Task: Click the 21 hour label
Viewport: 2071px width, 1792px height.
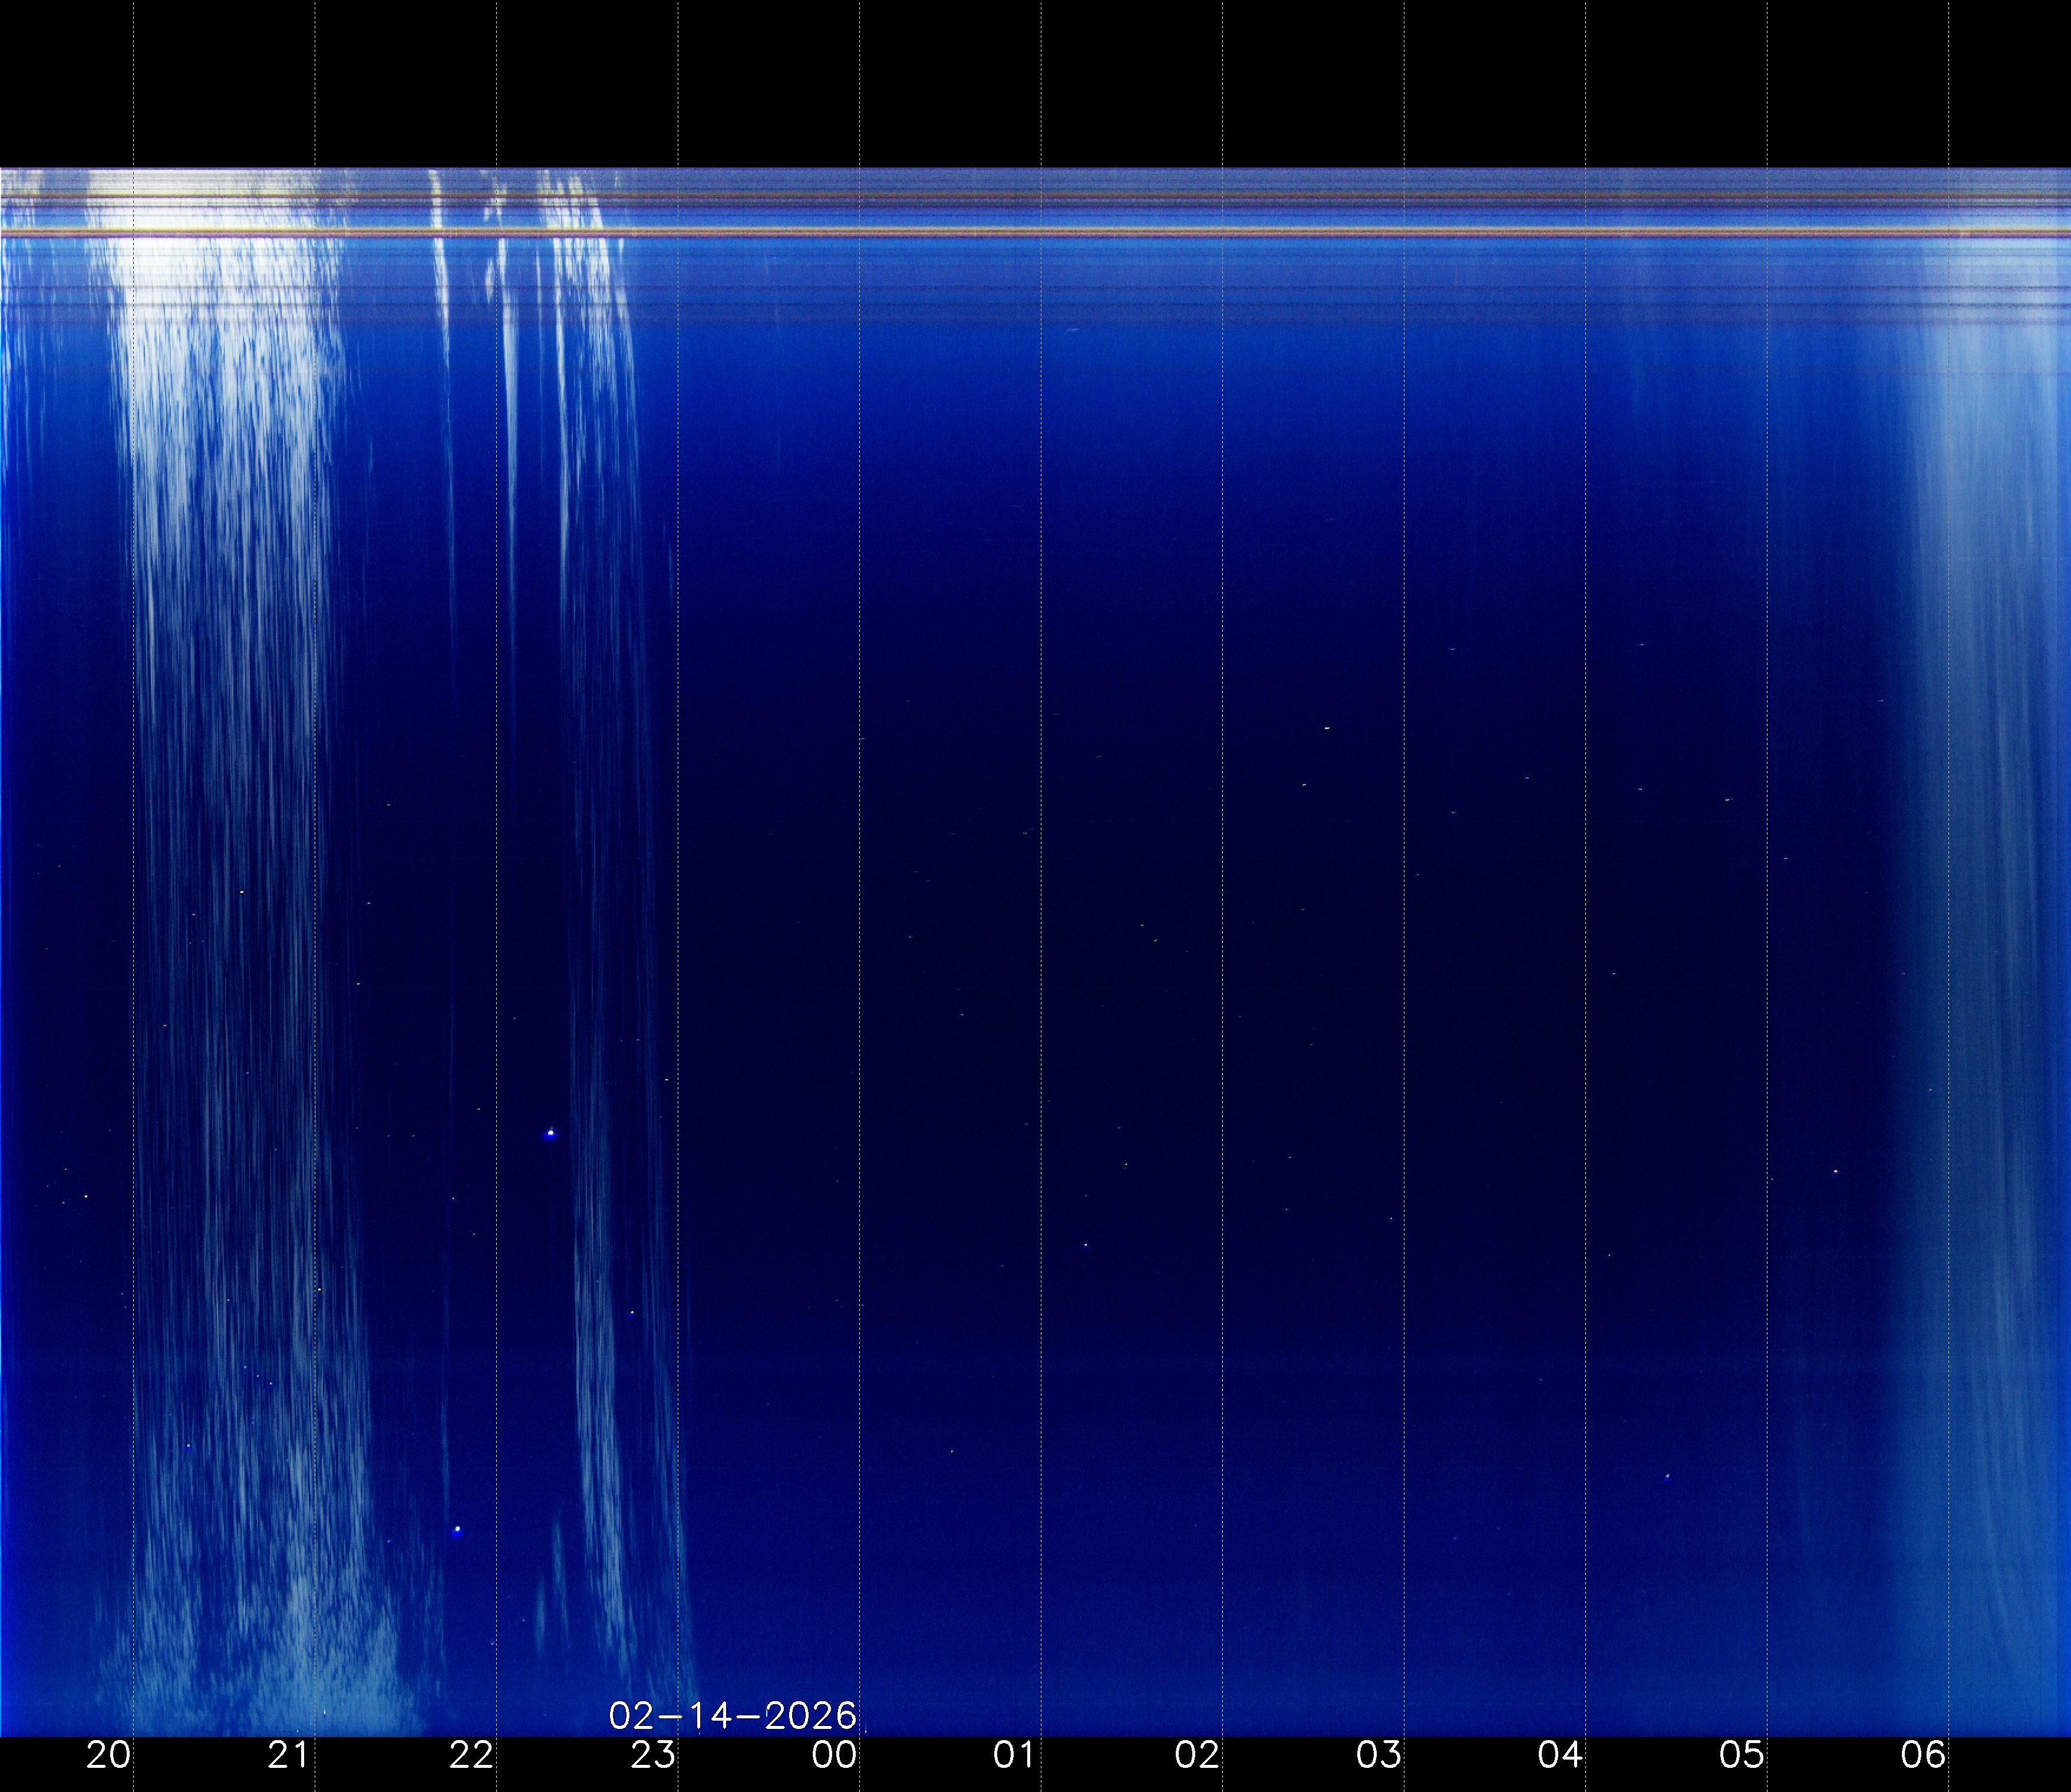Action: coord(289,1755)
